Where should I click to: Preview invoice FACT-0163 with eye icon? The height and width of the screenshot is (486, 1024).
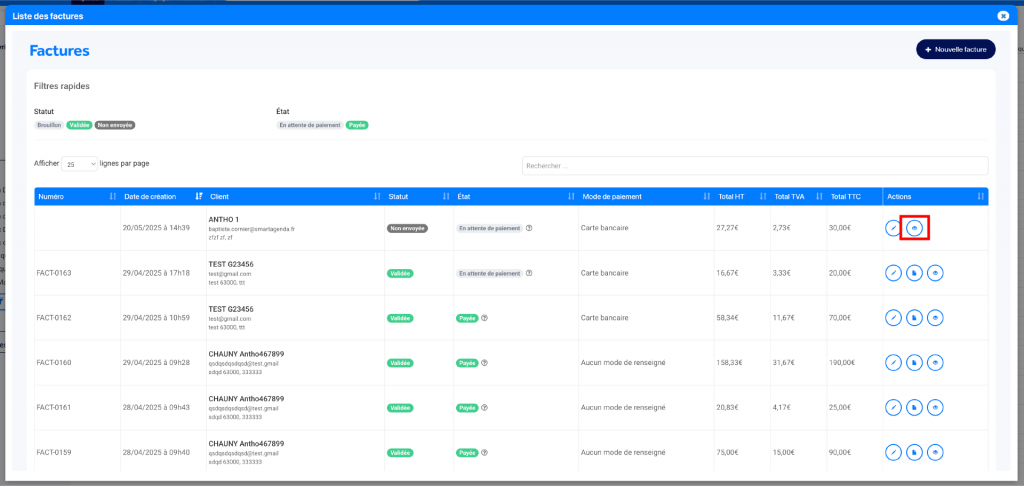[936, 273]
